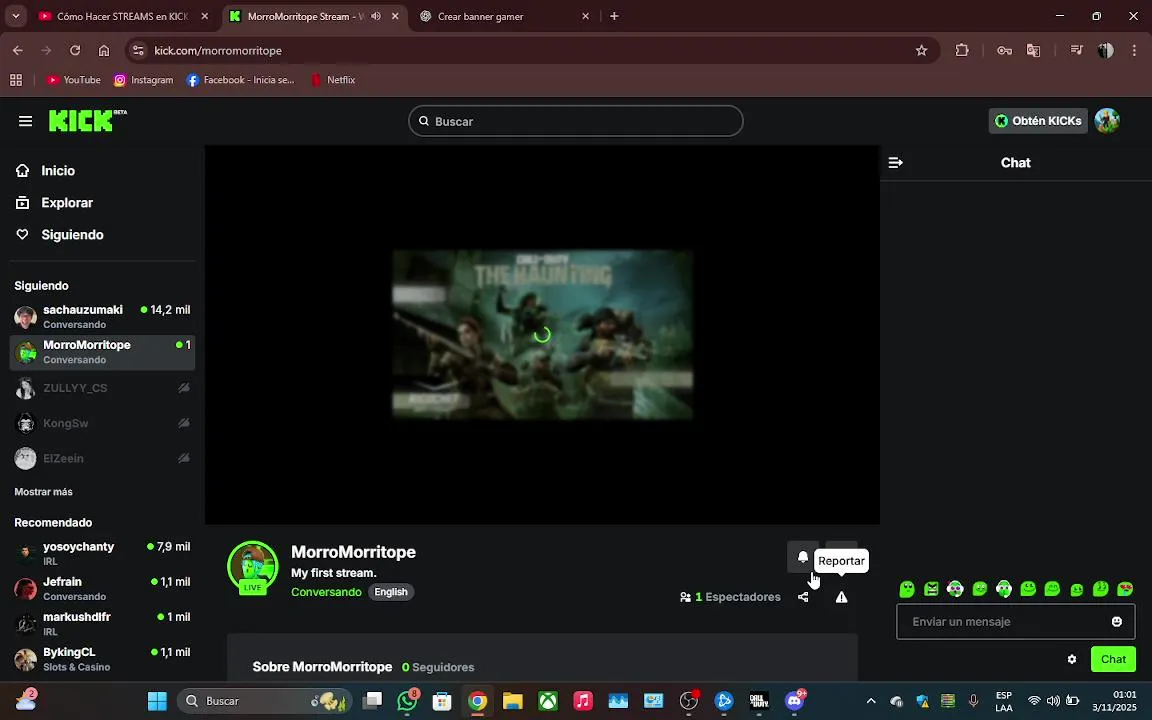Open recommended channel BykingCL
The height and width of the screenshot is (720, 1152).
click(x=102, y=659)
